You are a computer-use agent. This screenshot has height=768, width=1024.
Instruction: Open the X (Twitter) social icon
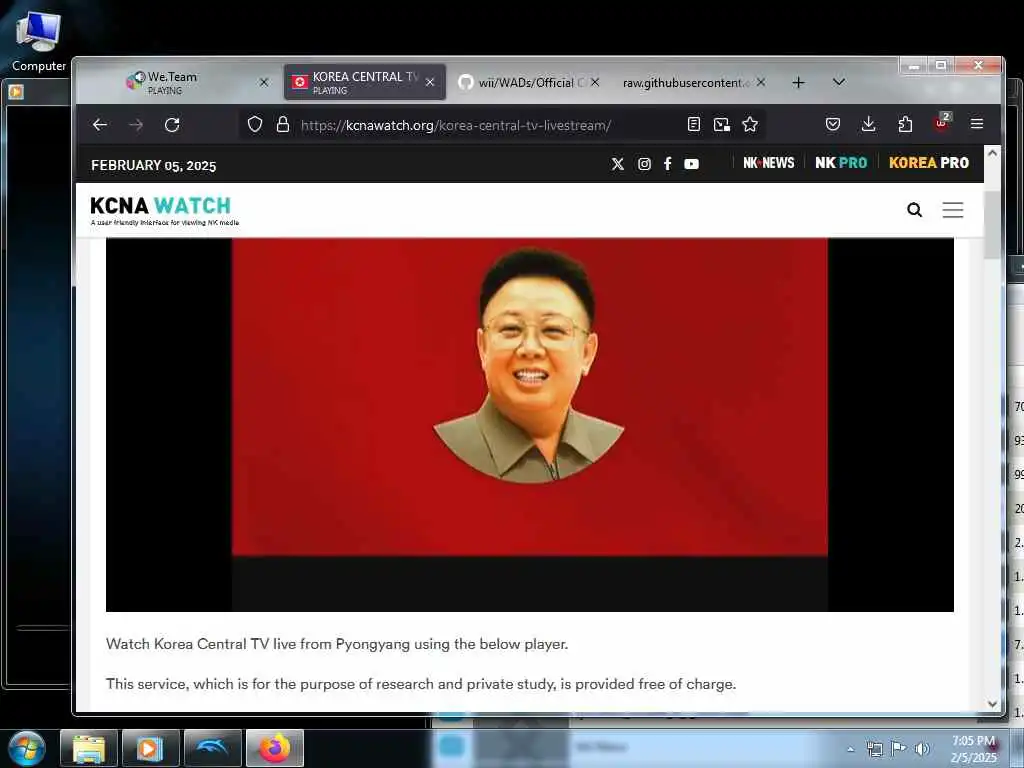pos(618,164)
